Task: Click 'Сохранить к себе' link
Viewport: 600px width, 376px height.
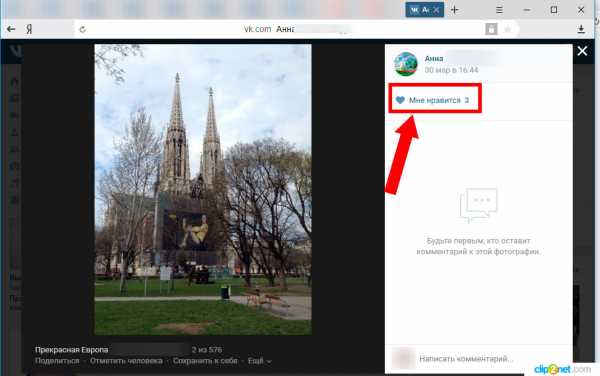Action: pyautogui.click(x=205, y=361)
